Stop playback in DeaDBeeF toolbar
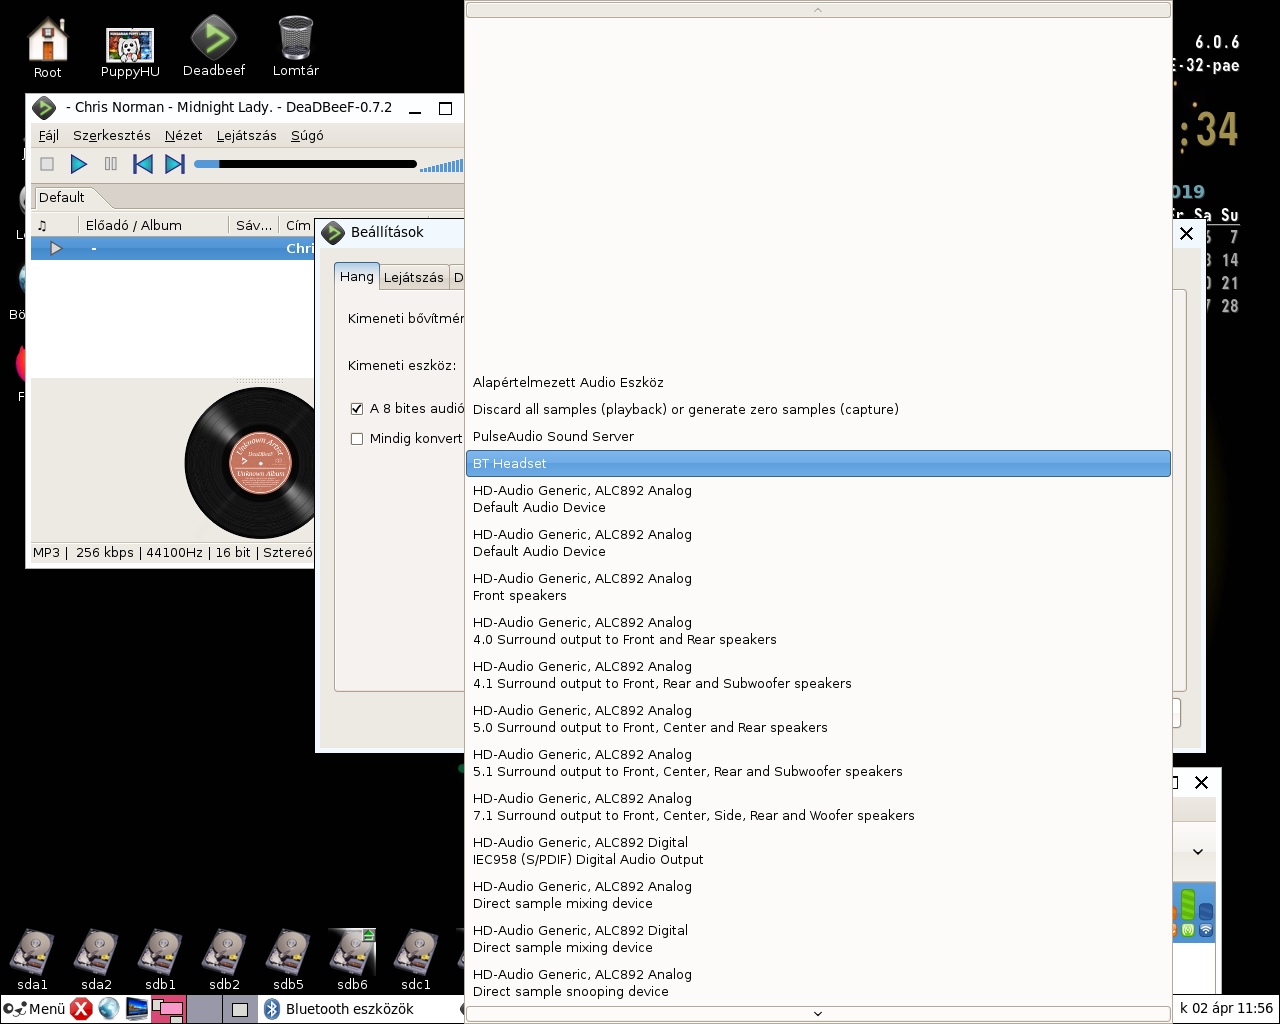1280x1024 pixels. tap(47, 164)
